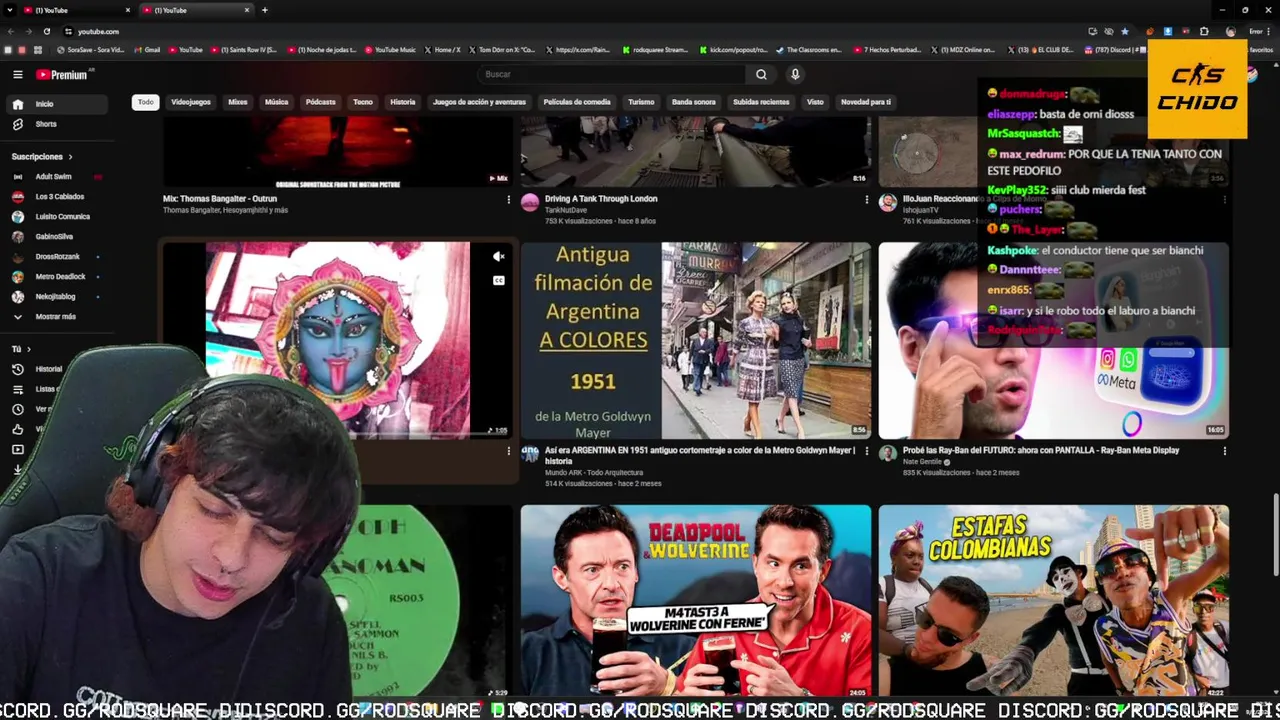Select Películas de comedia chip
This screenshot has width=1280, height=720.
(x=577, y=102)
